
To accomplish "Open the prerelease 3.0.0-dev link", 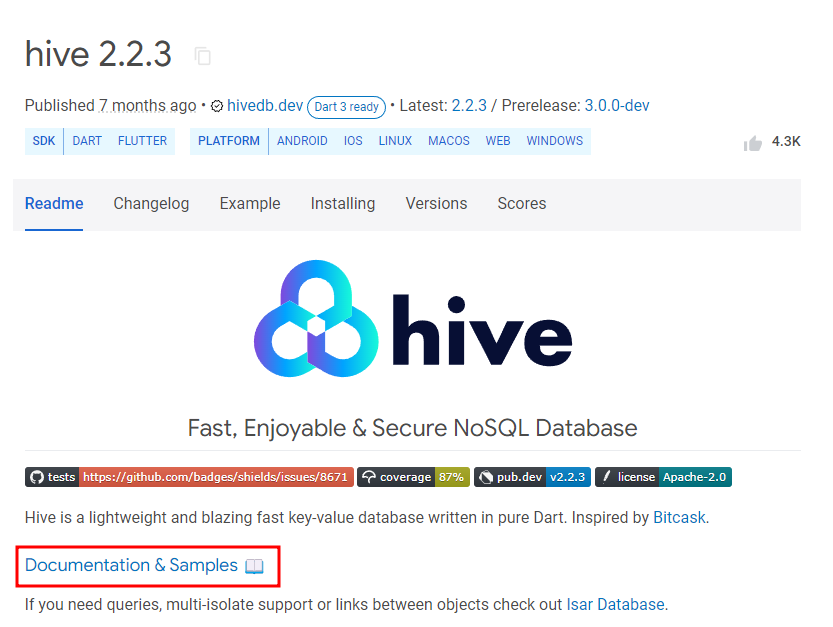I will tap(617, 105).
